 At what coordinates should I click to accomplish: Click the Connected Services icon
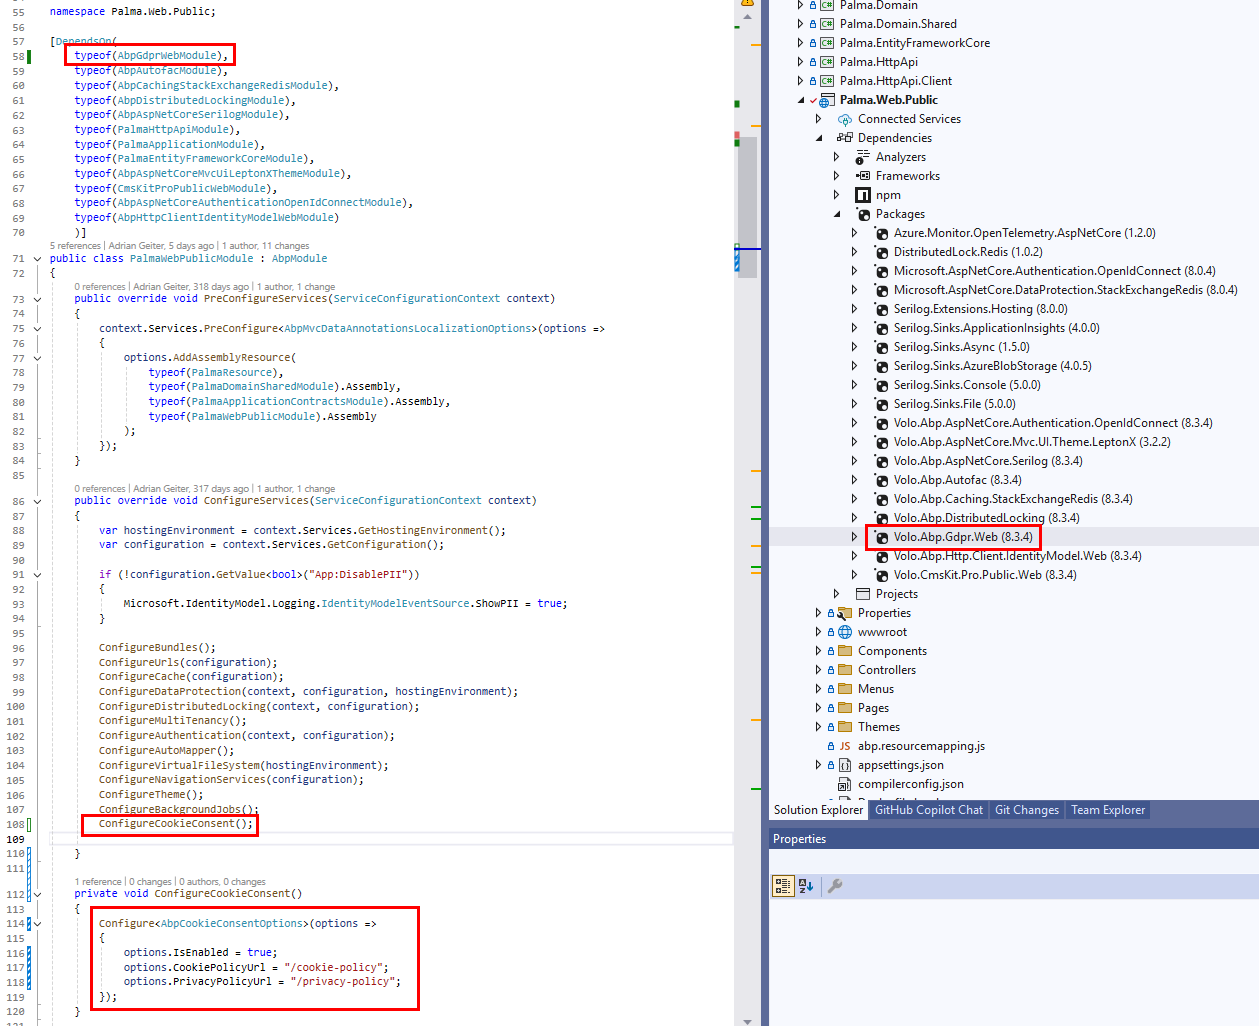point(845,119)
